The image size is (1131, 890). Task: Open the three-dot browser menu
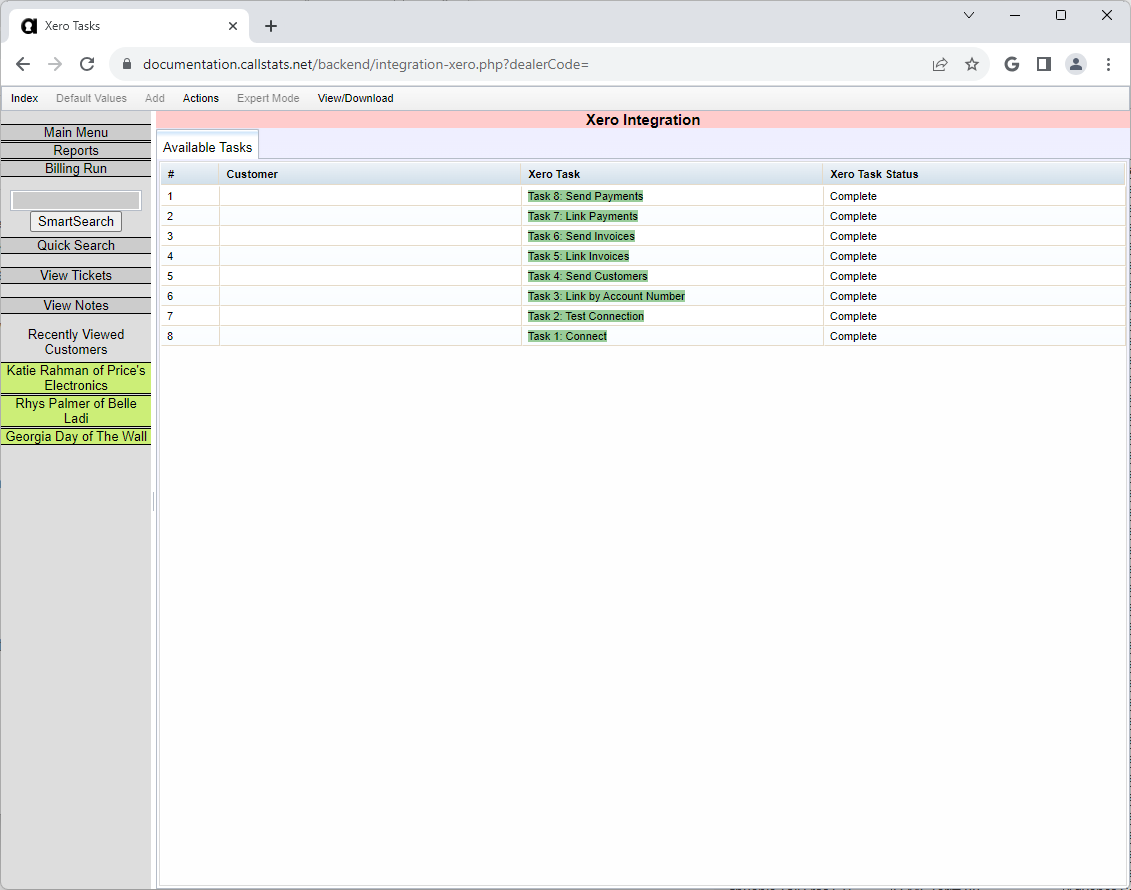coord(1108,63)
